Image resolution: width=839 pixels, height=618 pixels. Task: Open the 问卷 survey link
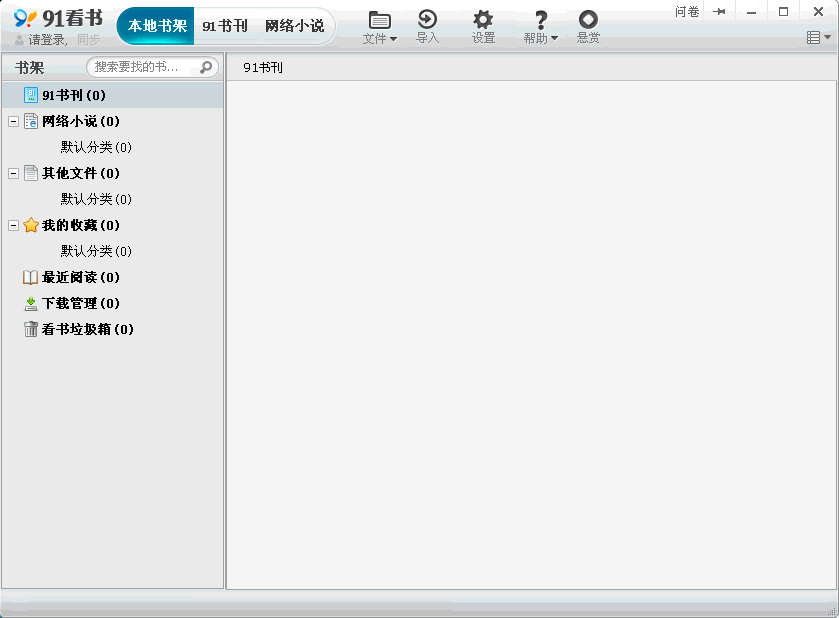[x=687, y=11]
